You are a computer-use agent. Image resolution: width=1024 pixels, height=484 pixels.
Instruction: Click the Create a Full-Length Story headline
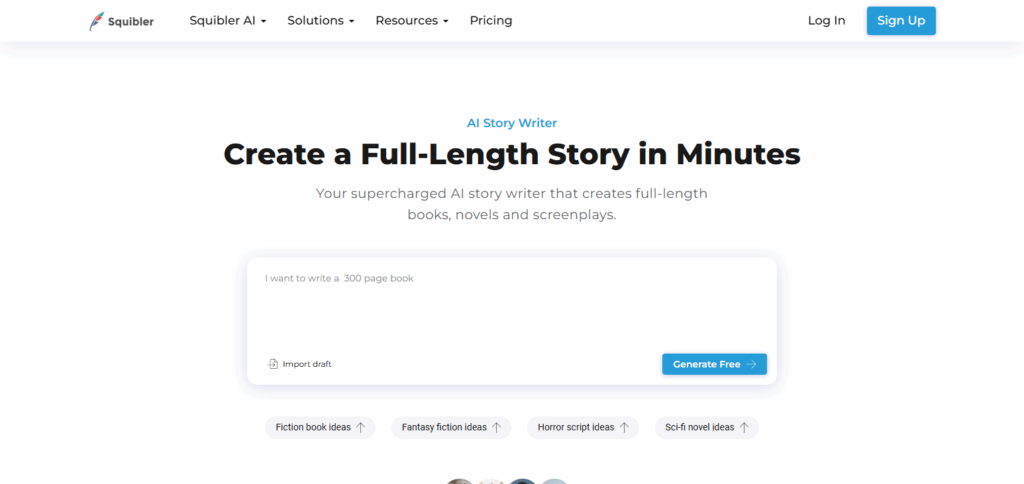[x=512, y=154]
